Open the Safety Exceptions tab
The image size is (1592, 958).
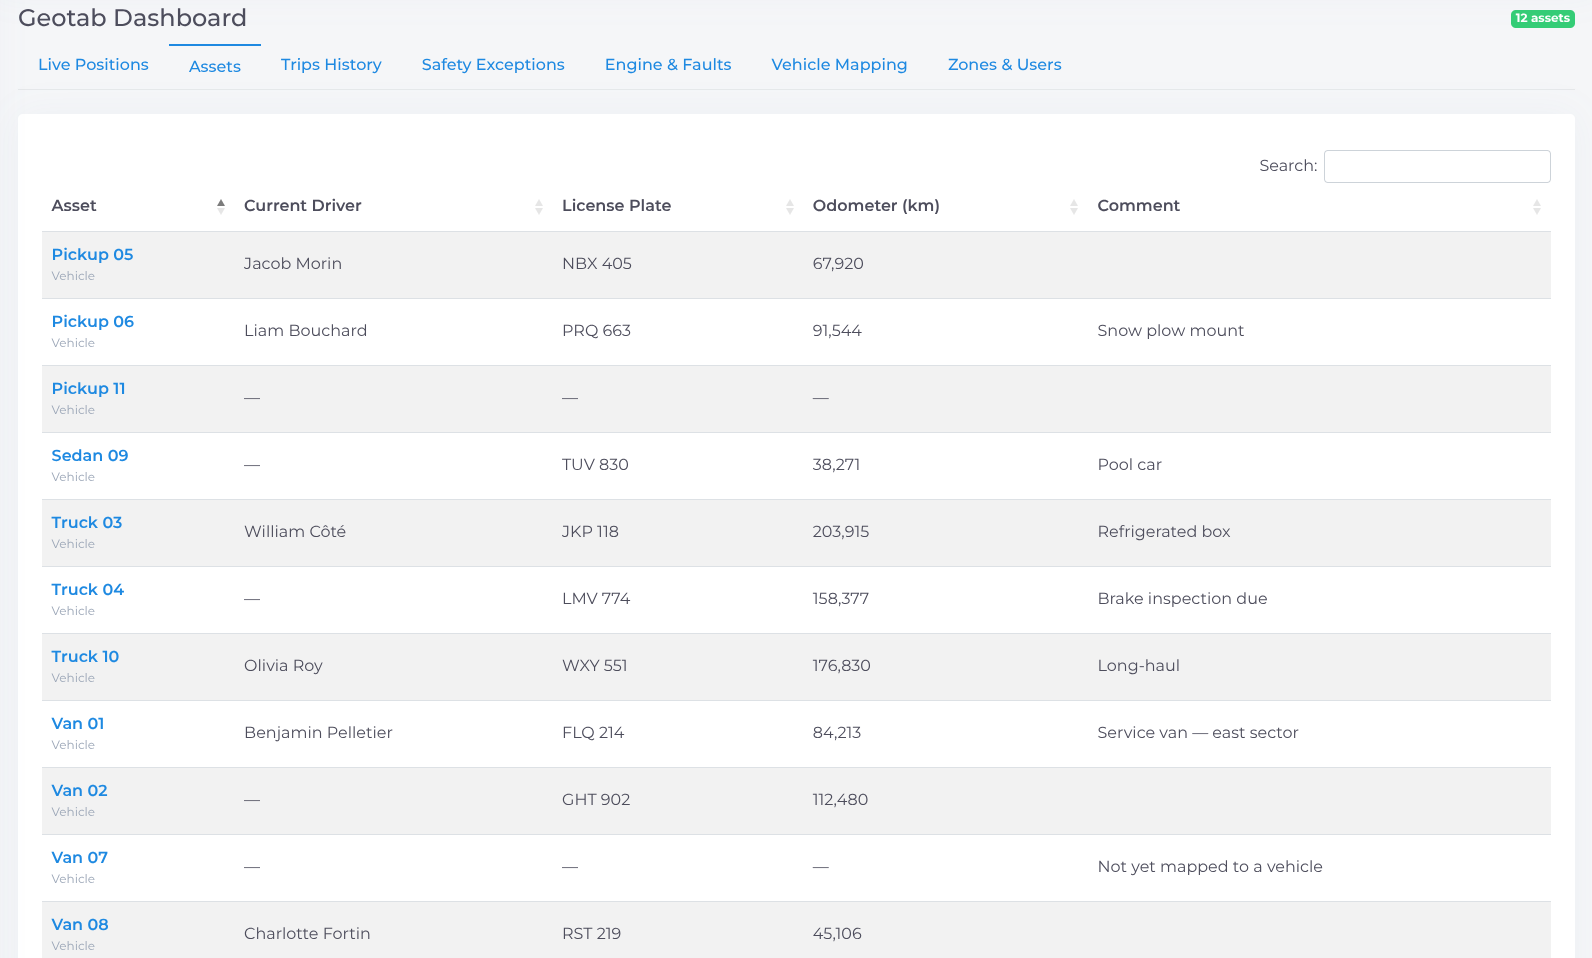493,64
